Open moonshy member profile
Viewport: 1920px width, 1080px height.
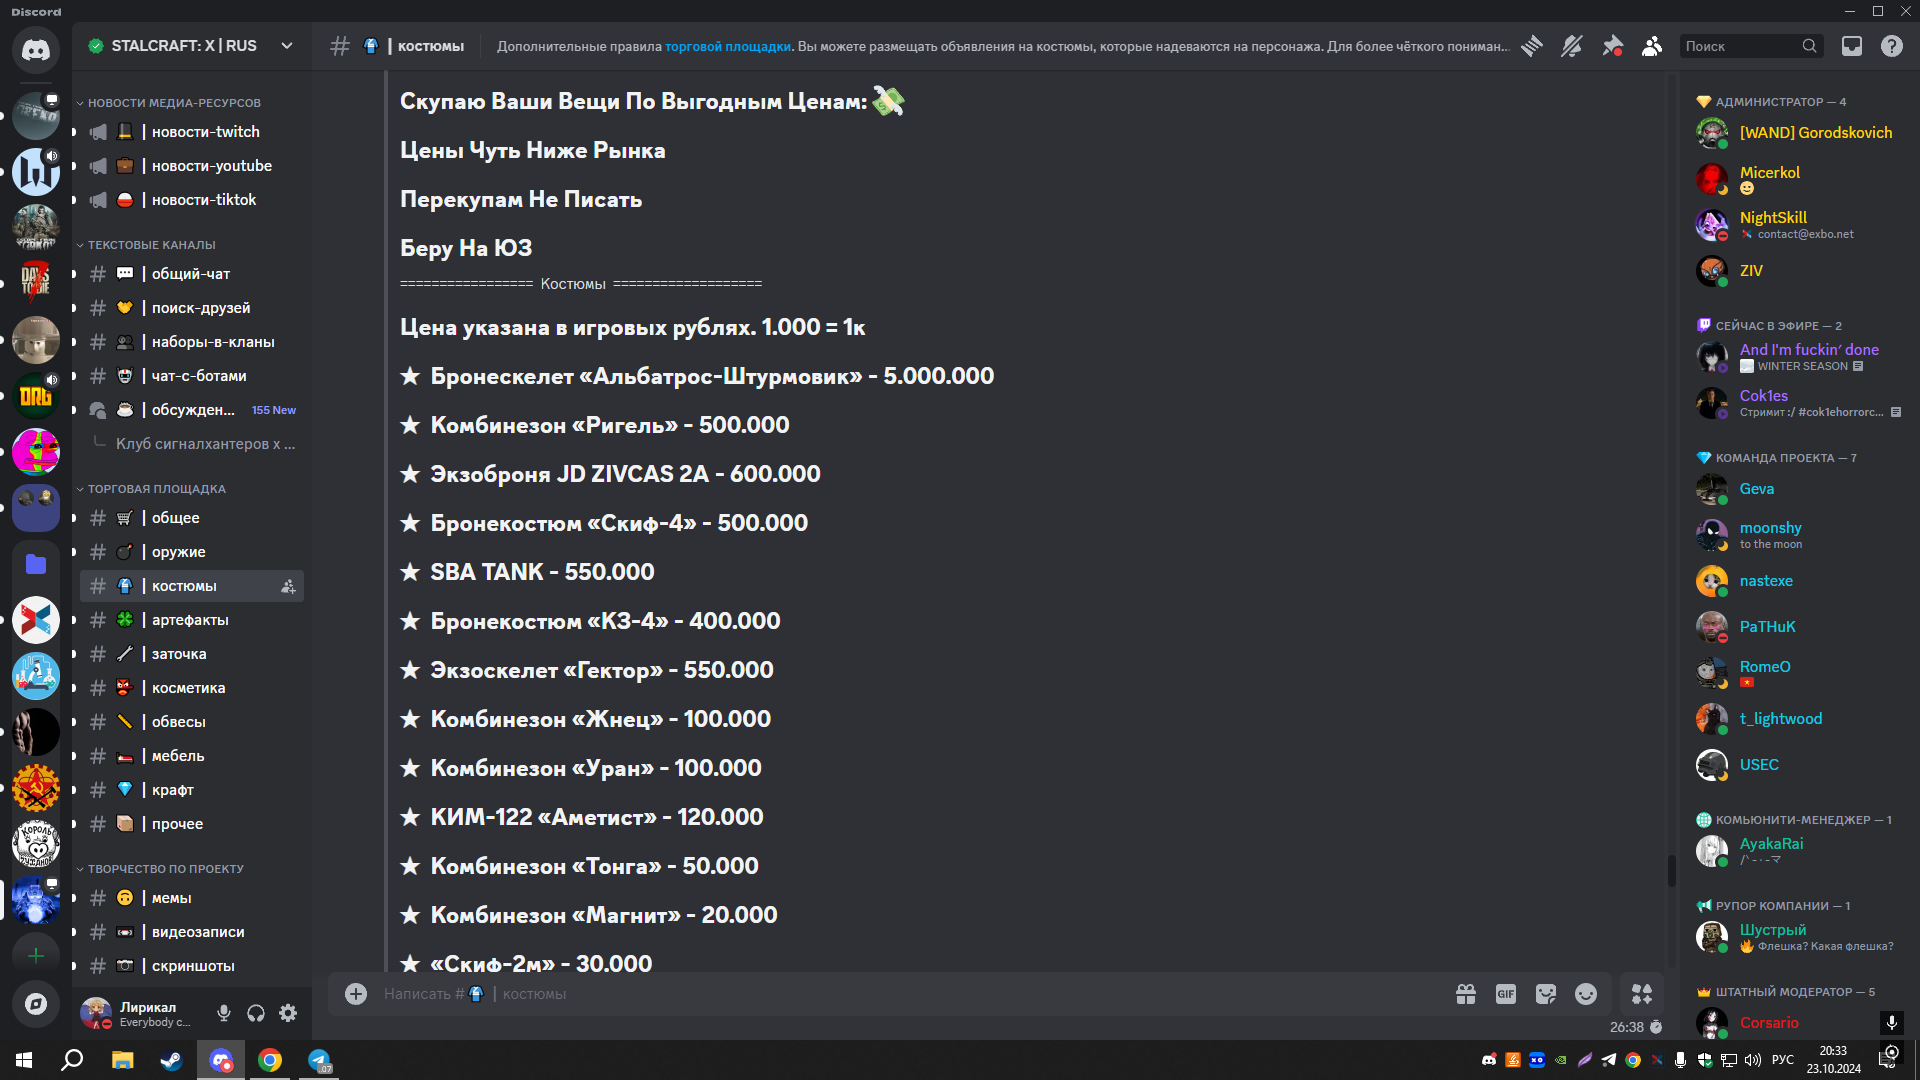point(1802,535)
